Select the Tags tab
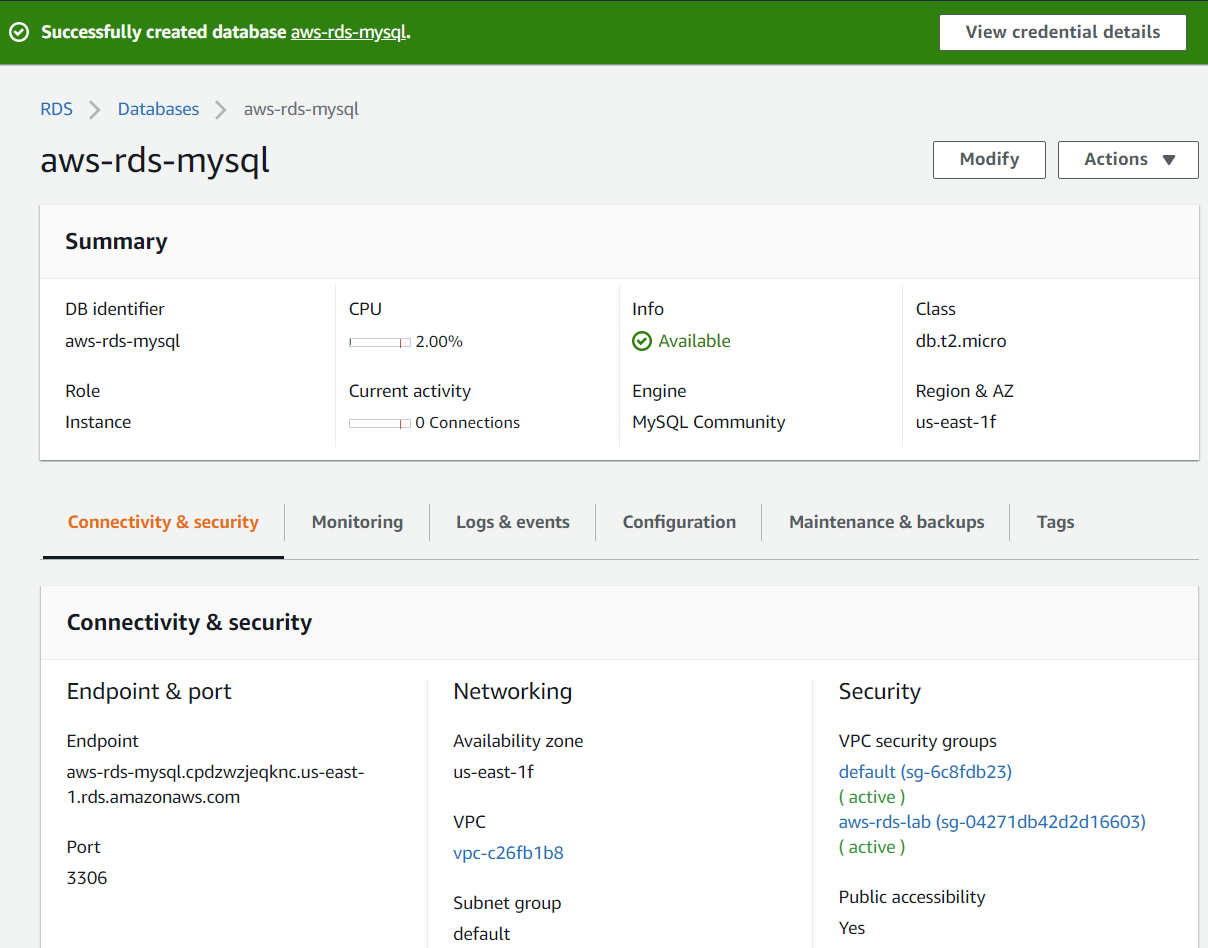This screenshot has width=1208, height=948. point(1056,522)
